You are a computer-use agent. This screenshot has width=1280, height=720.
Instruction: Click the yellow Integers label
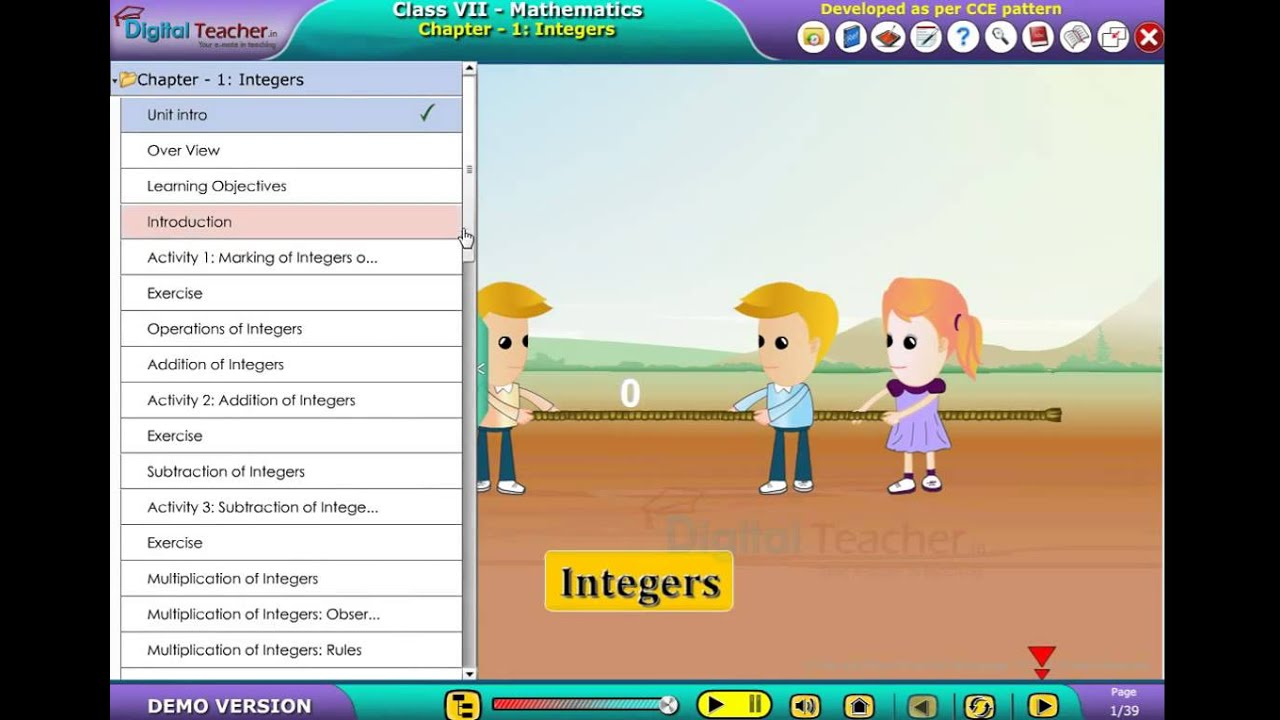(x=639, y=582)
